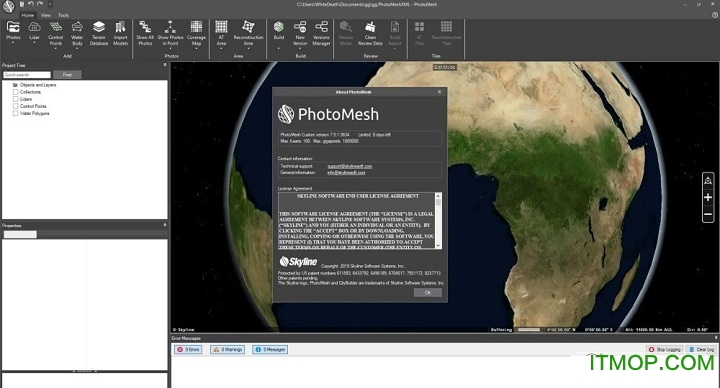Toggle the 0 Warnings filter
The width and height of the screenshot is (720, 388).
coord(228,349)
